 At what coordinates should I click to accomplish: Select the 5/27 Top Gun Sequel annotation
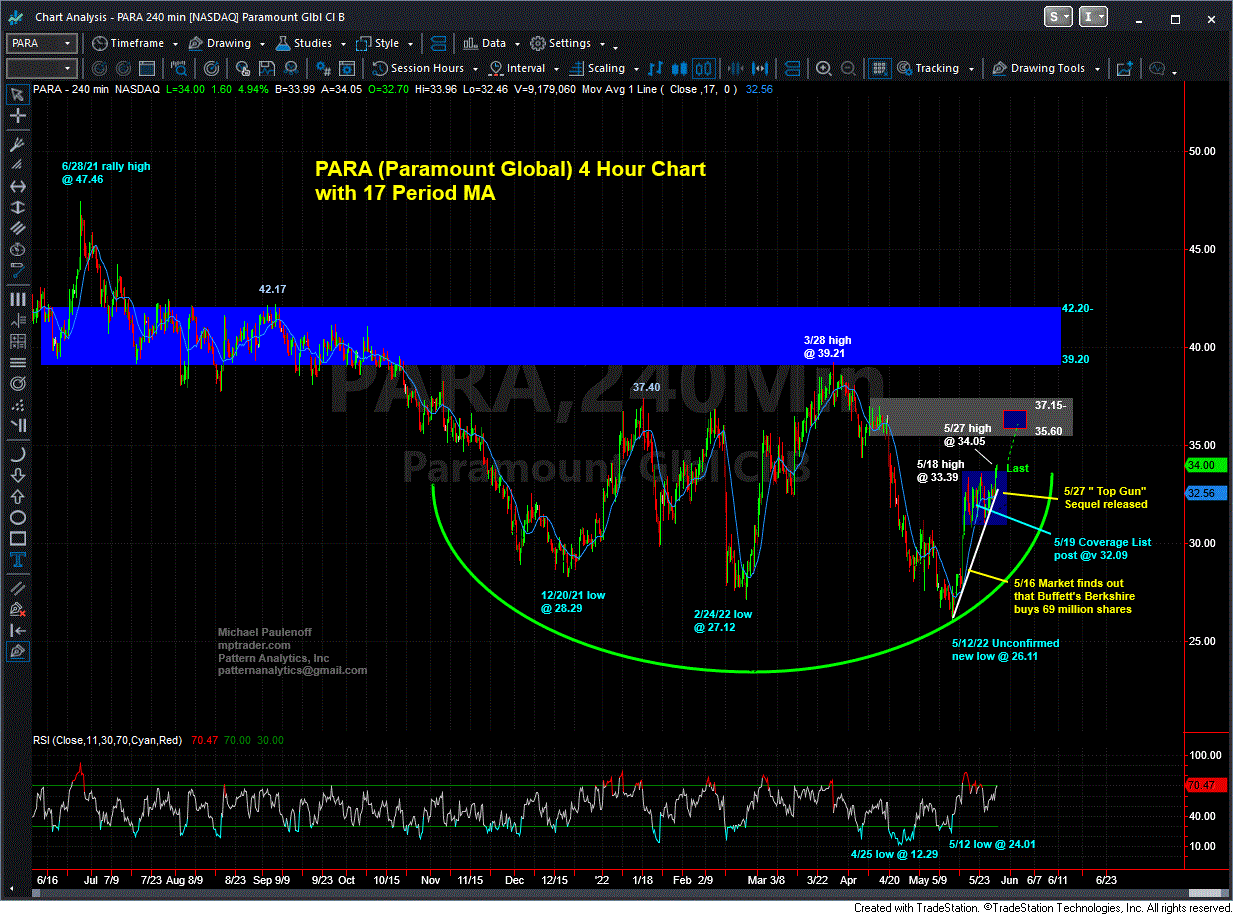click(1105, 497)
